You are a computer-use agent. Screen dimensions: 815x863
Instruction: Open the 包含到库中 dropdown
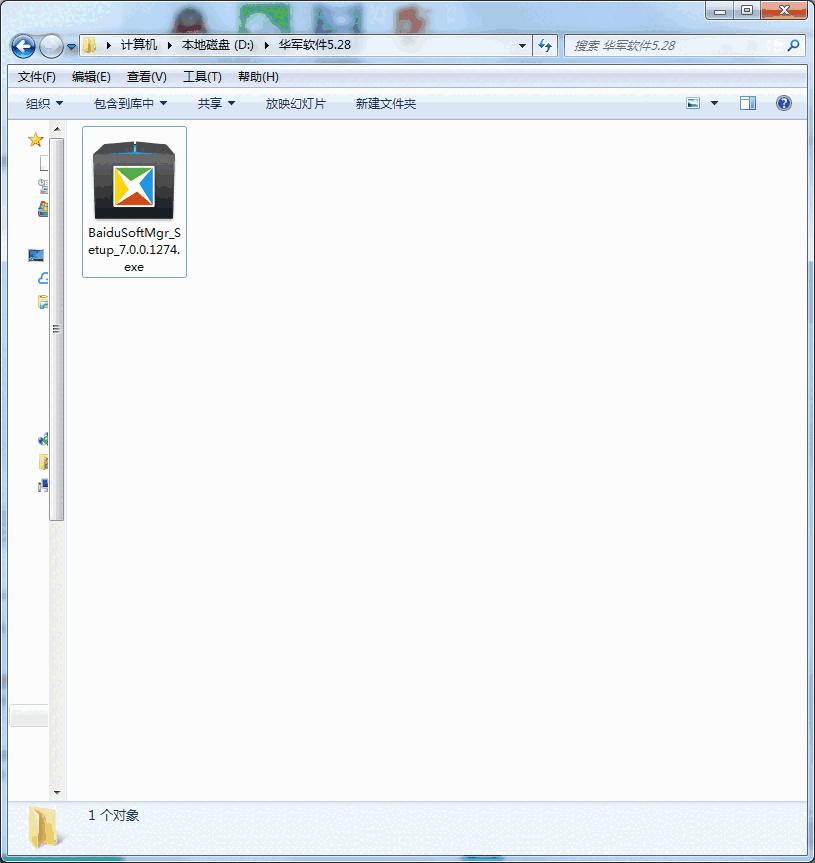pos(130,103)
